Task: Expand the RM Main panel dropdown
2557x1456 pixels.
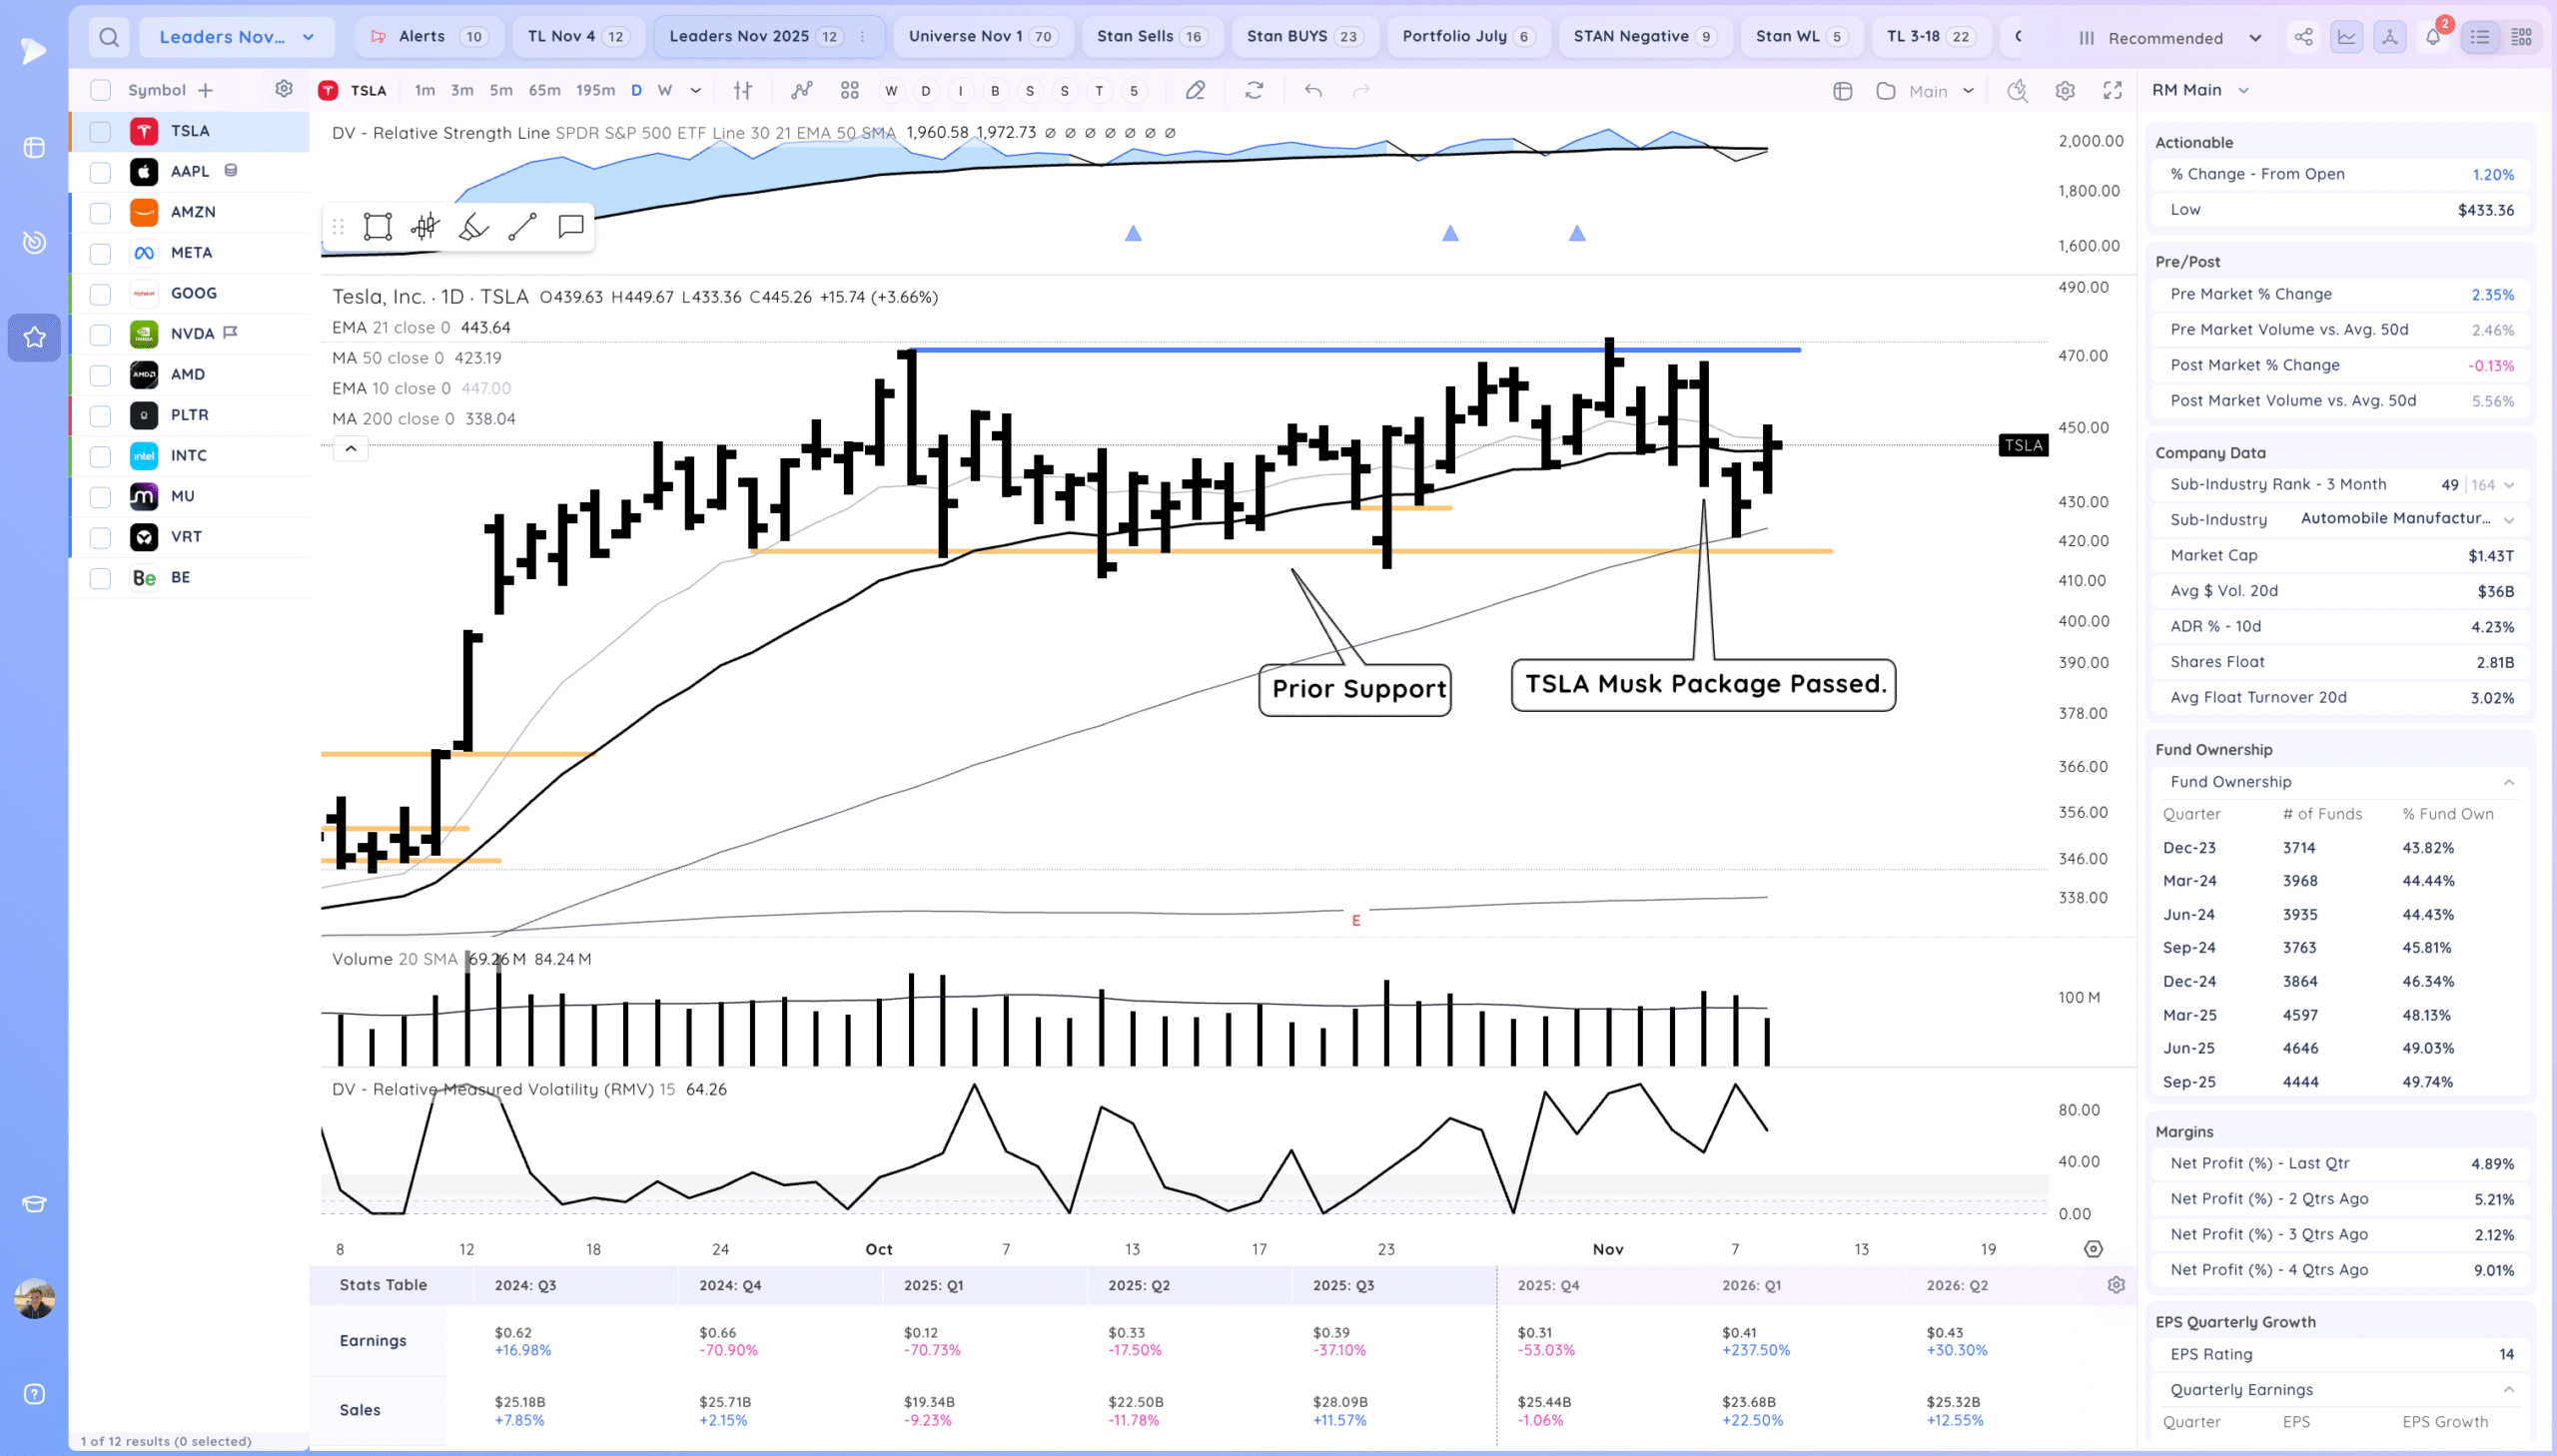Action: click(2243, 90)
